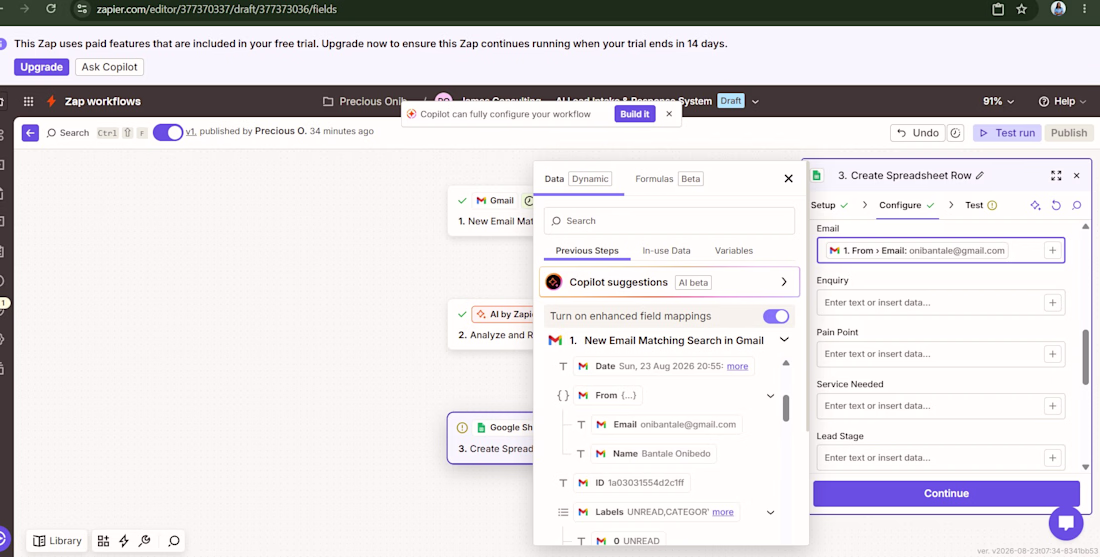
Task: Open dropdown next to Draft badge
Action: (x=756, y=101)
